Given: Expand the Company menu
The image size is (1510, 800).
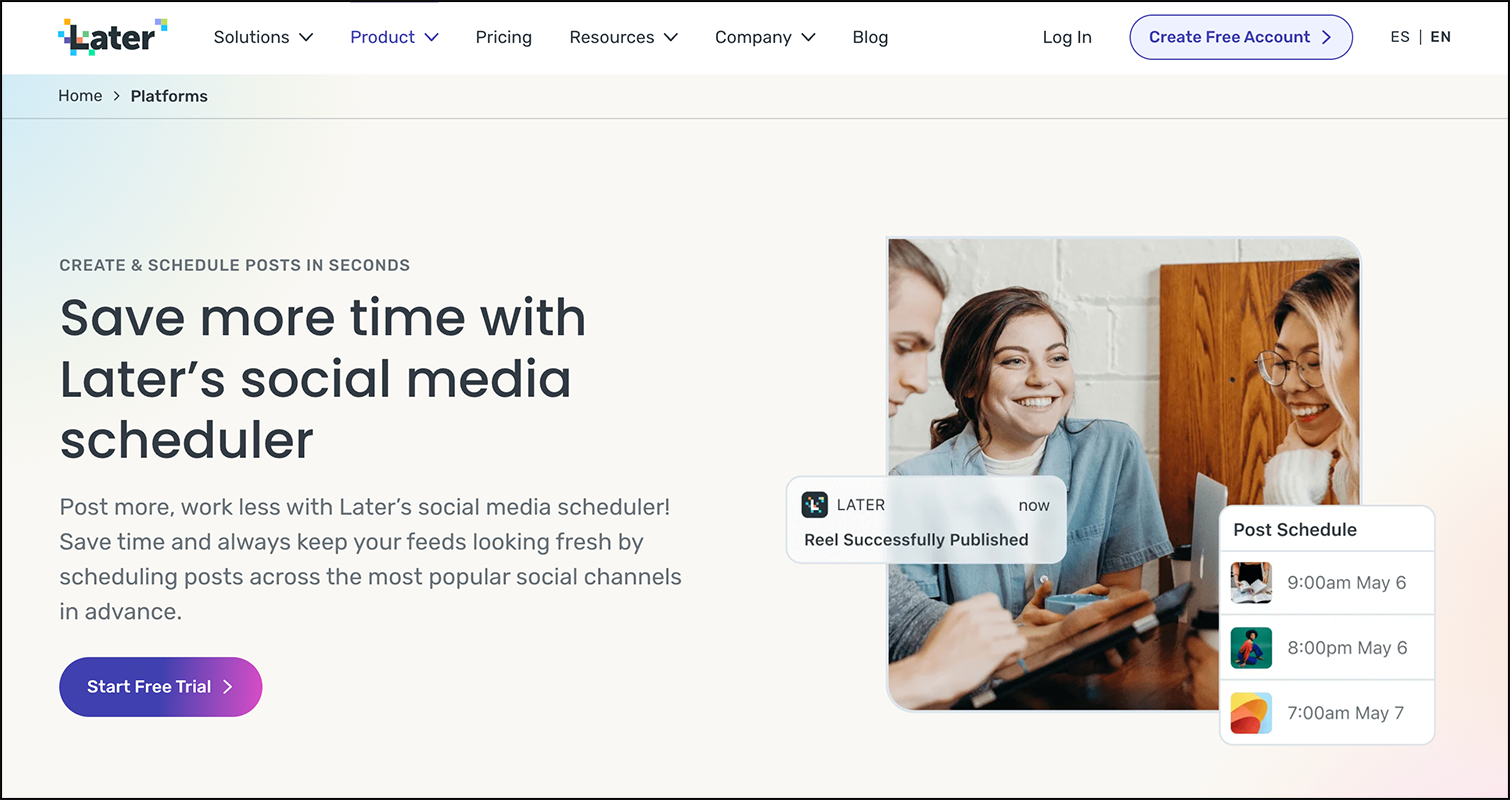Looking at the screenshot, I should point(765,37).
